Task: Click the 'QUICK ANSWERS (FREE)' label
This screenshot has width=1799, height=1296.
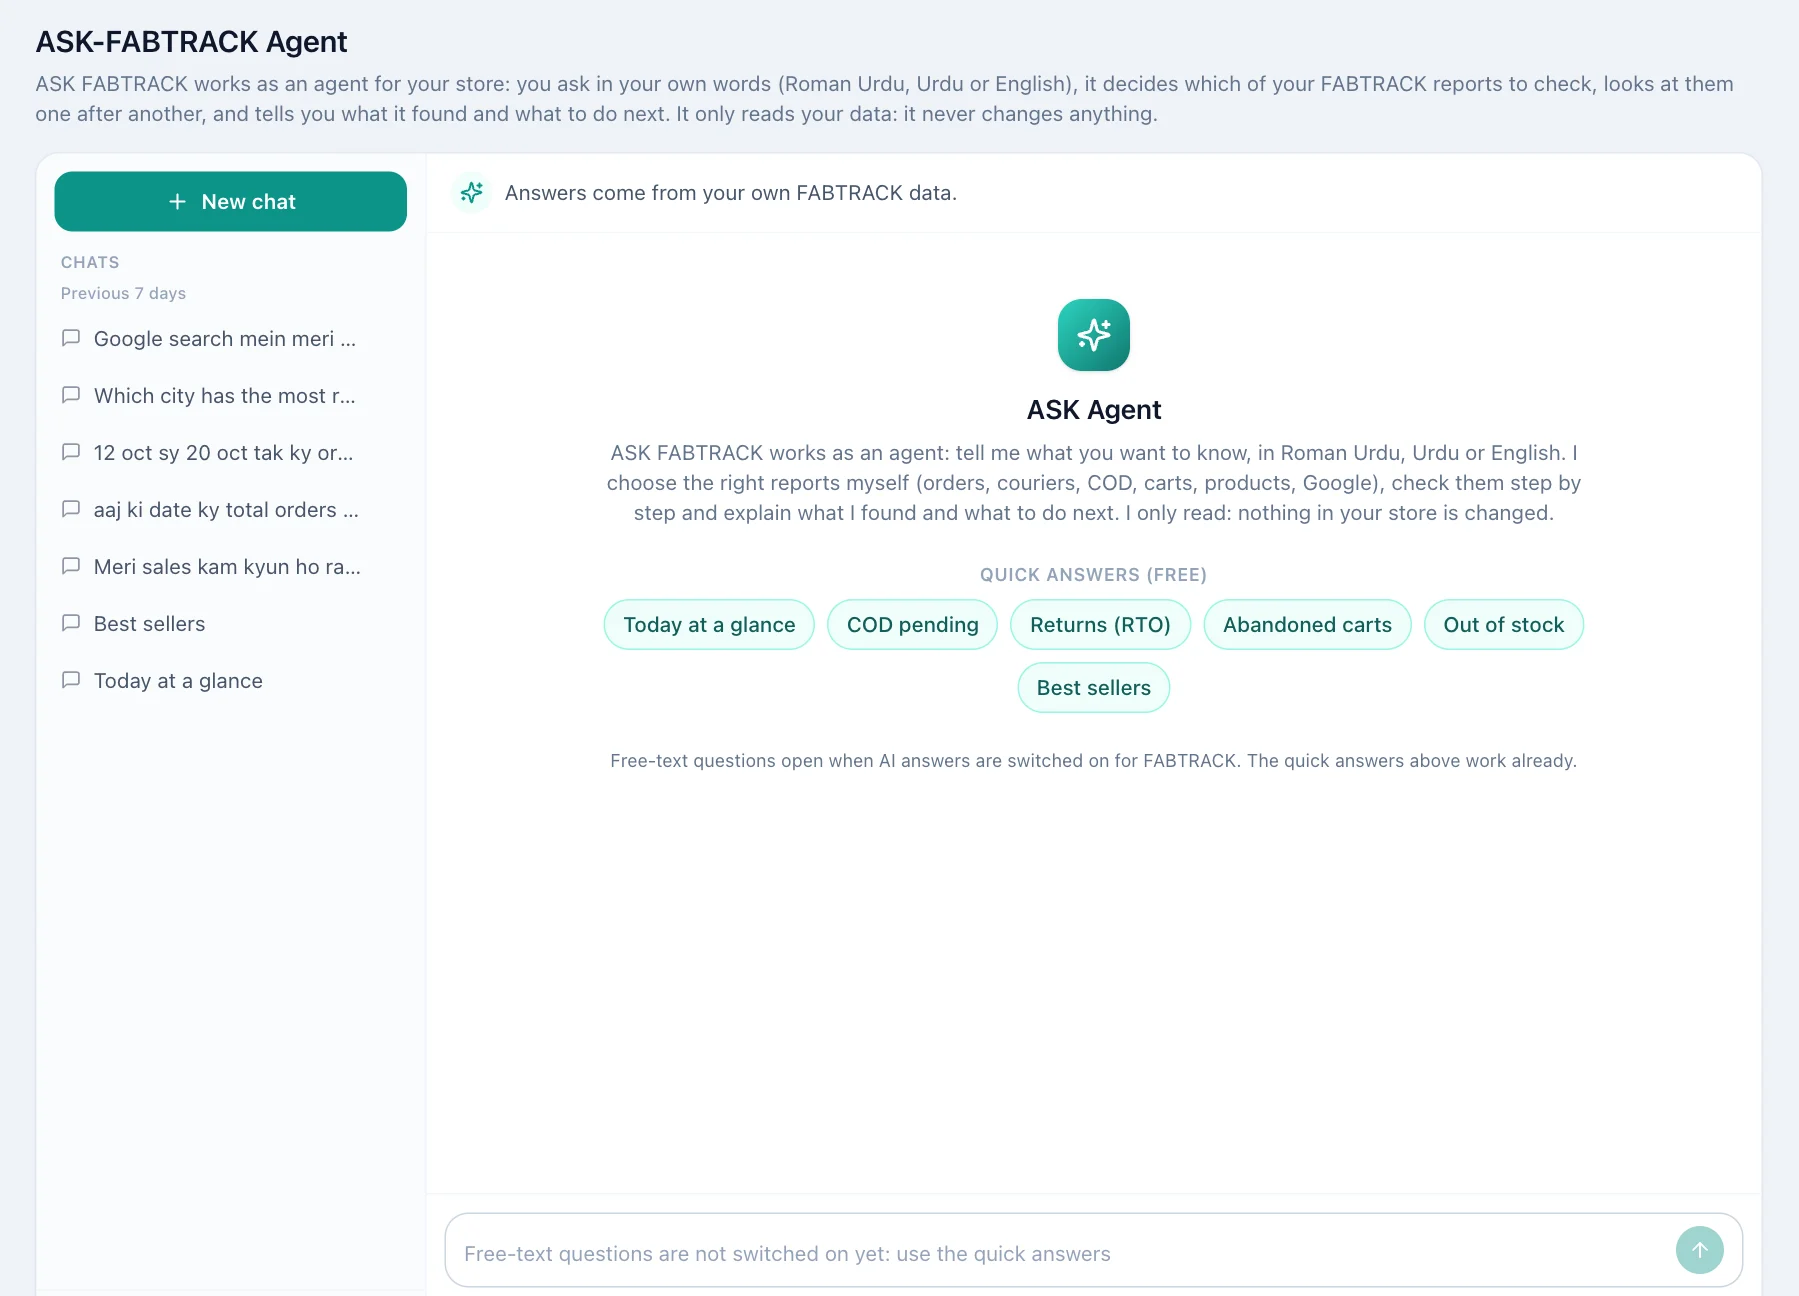Action: coord(1093,575)
